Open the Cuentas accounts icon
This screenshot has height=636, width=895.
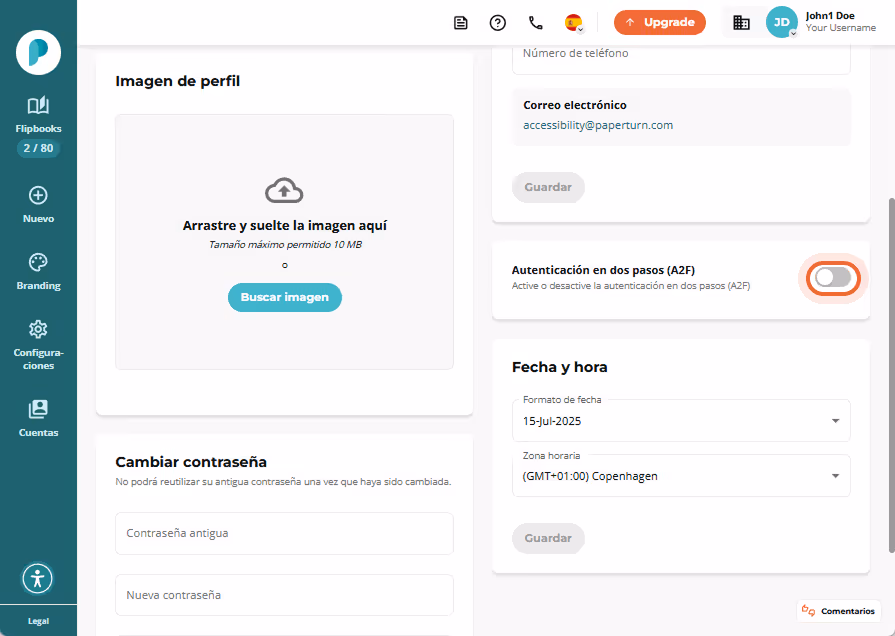38,409
